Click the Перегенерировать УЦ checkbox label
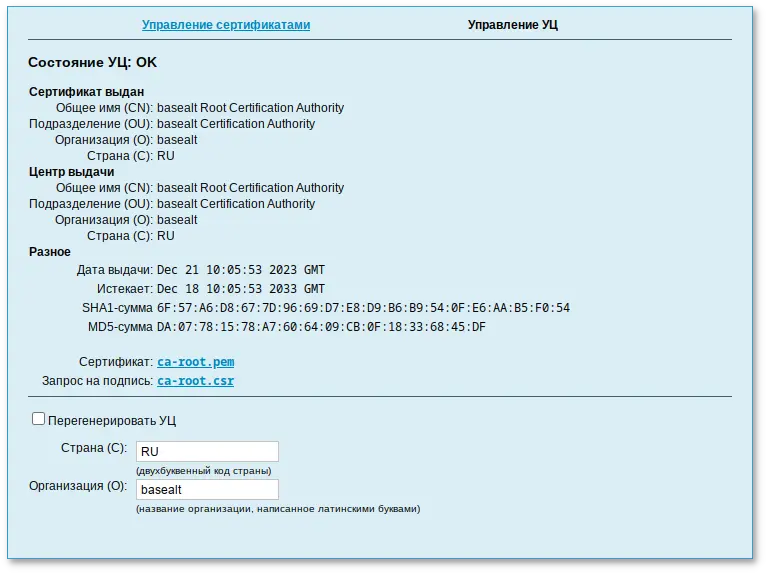Viewport: 766px width, 573px height. click(111, 421)
